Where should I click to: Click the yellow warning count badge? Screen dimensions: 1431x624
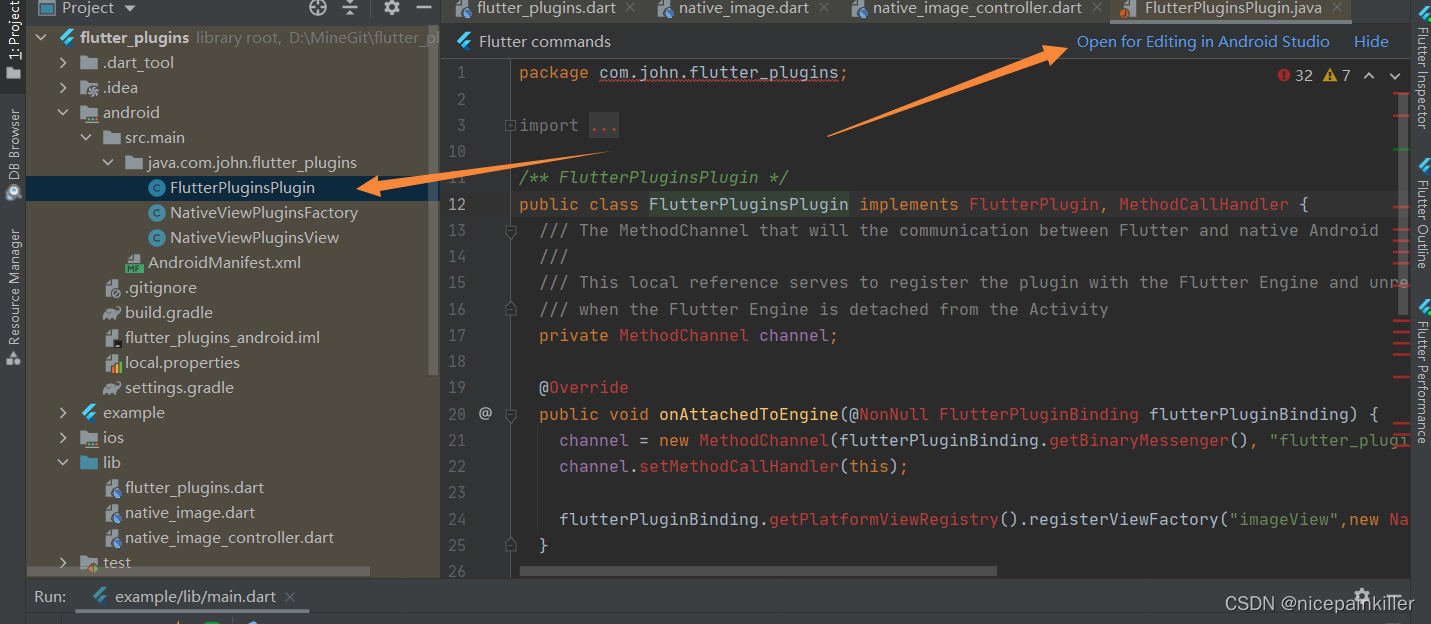tap(1334, 74)
